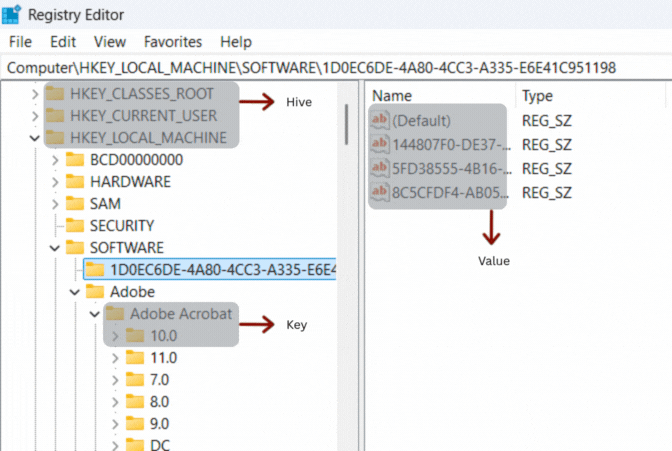Sort values by the Name column header
This screenshot has width=672, height=451.
[392, 96]
